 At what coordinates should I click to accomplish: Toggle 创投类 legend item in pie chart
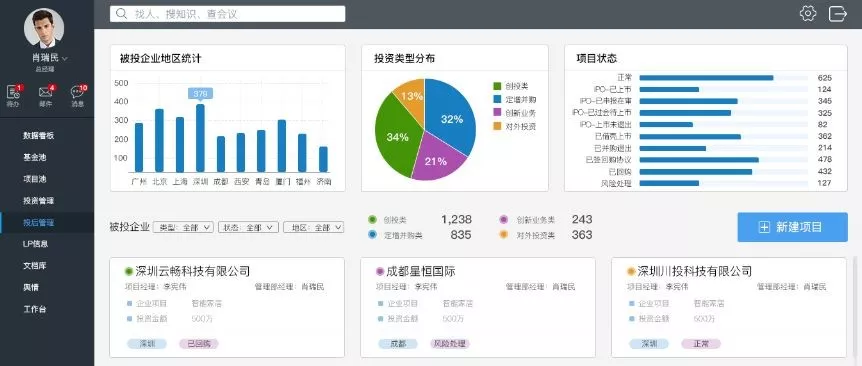click(511, 86)
